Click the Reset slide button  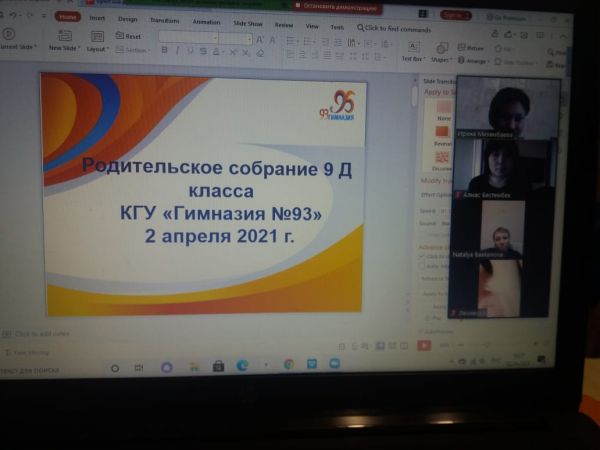tap(128, 35)
